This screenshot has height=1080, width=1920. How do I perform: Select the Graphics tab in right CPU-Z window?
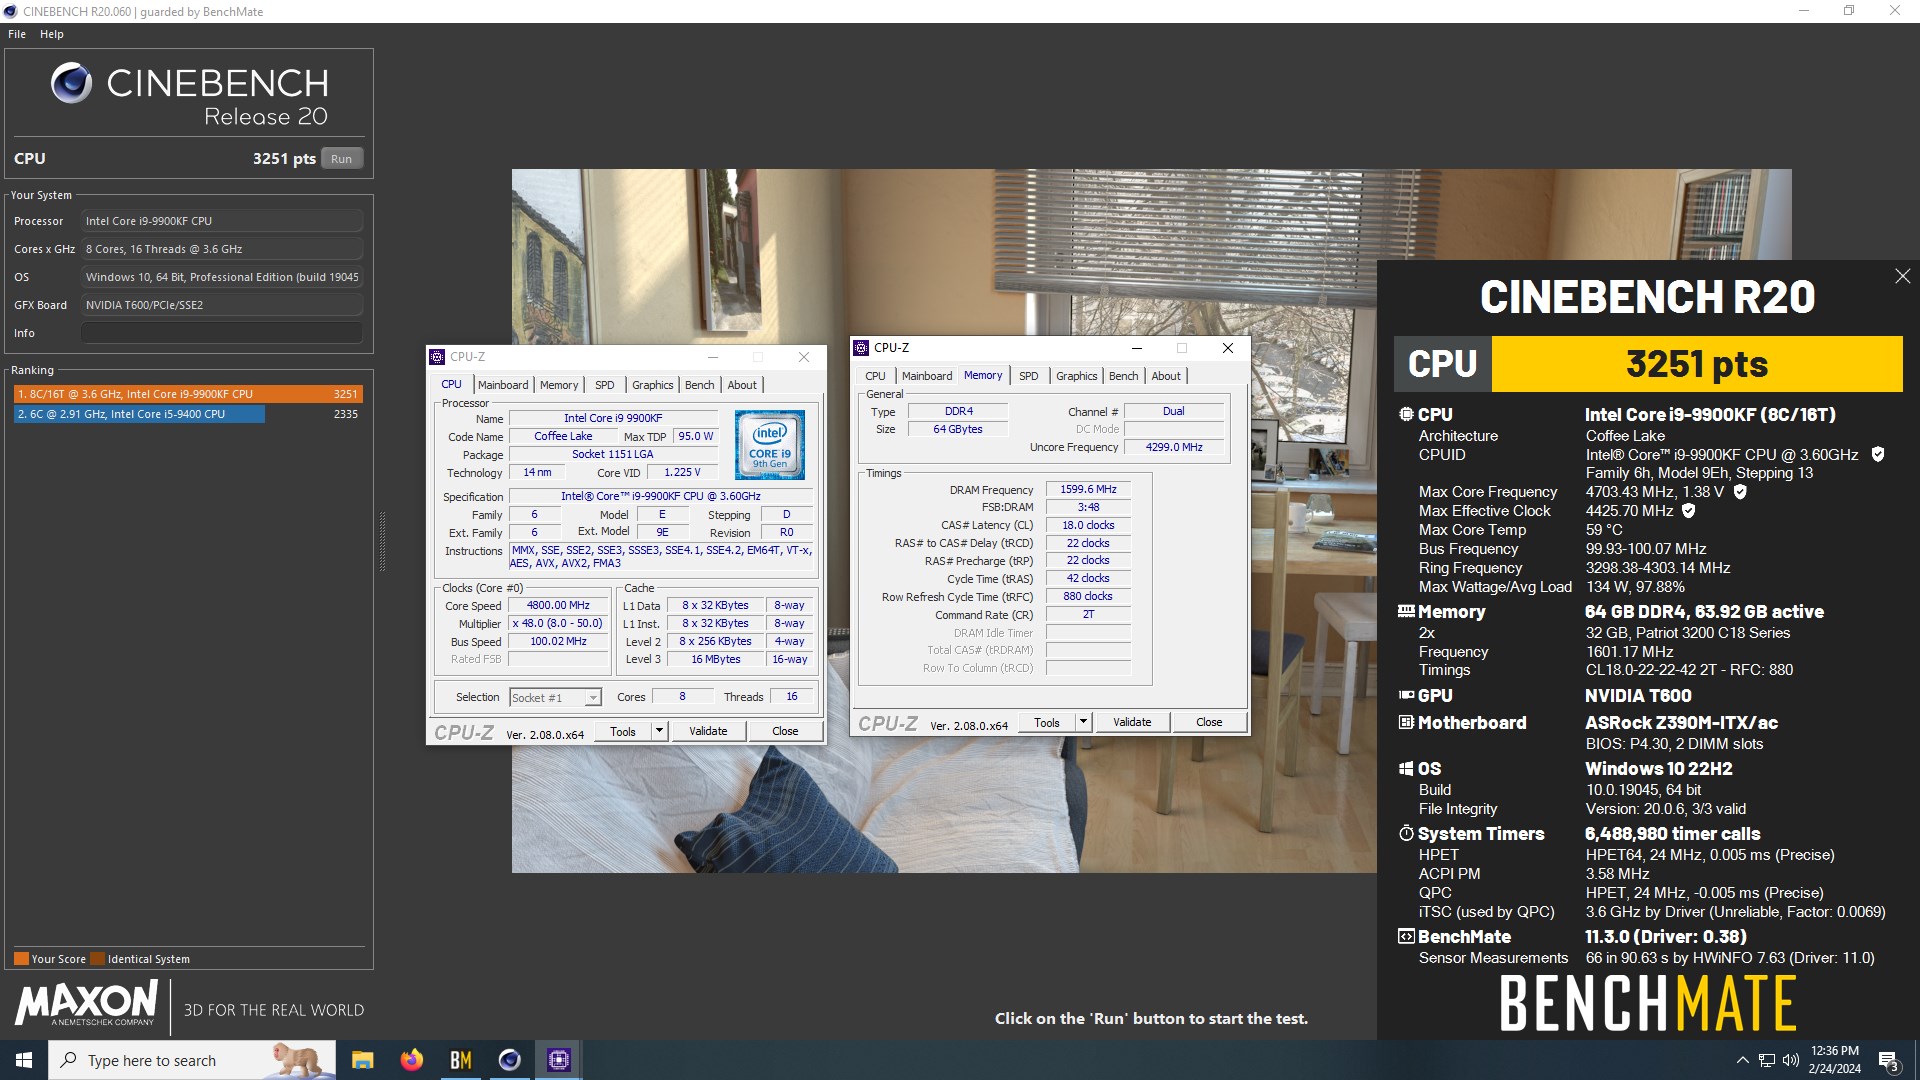(1077, 376)
